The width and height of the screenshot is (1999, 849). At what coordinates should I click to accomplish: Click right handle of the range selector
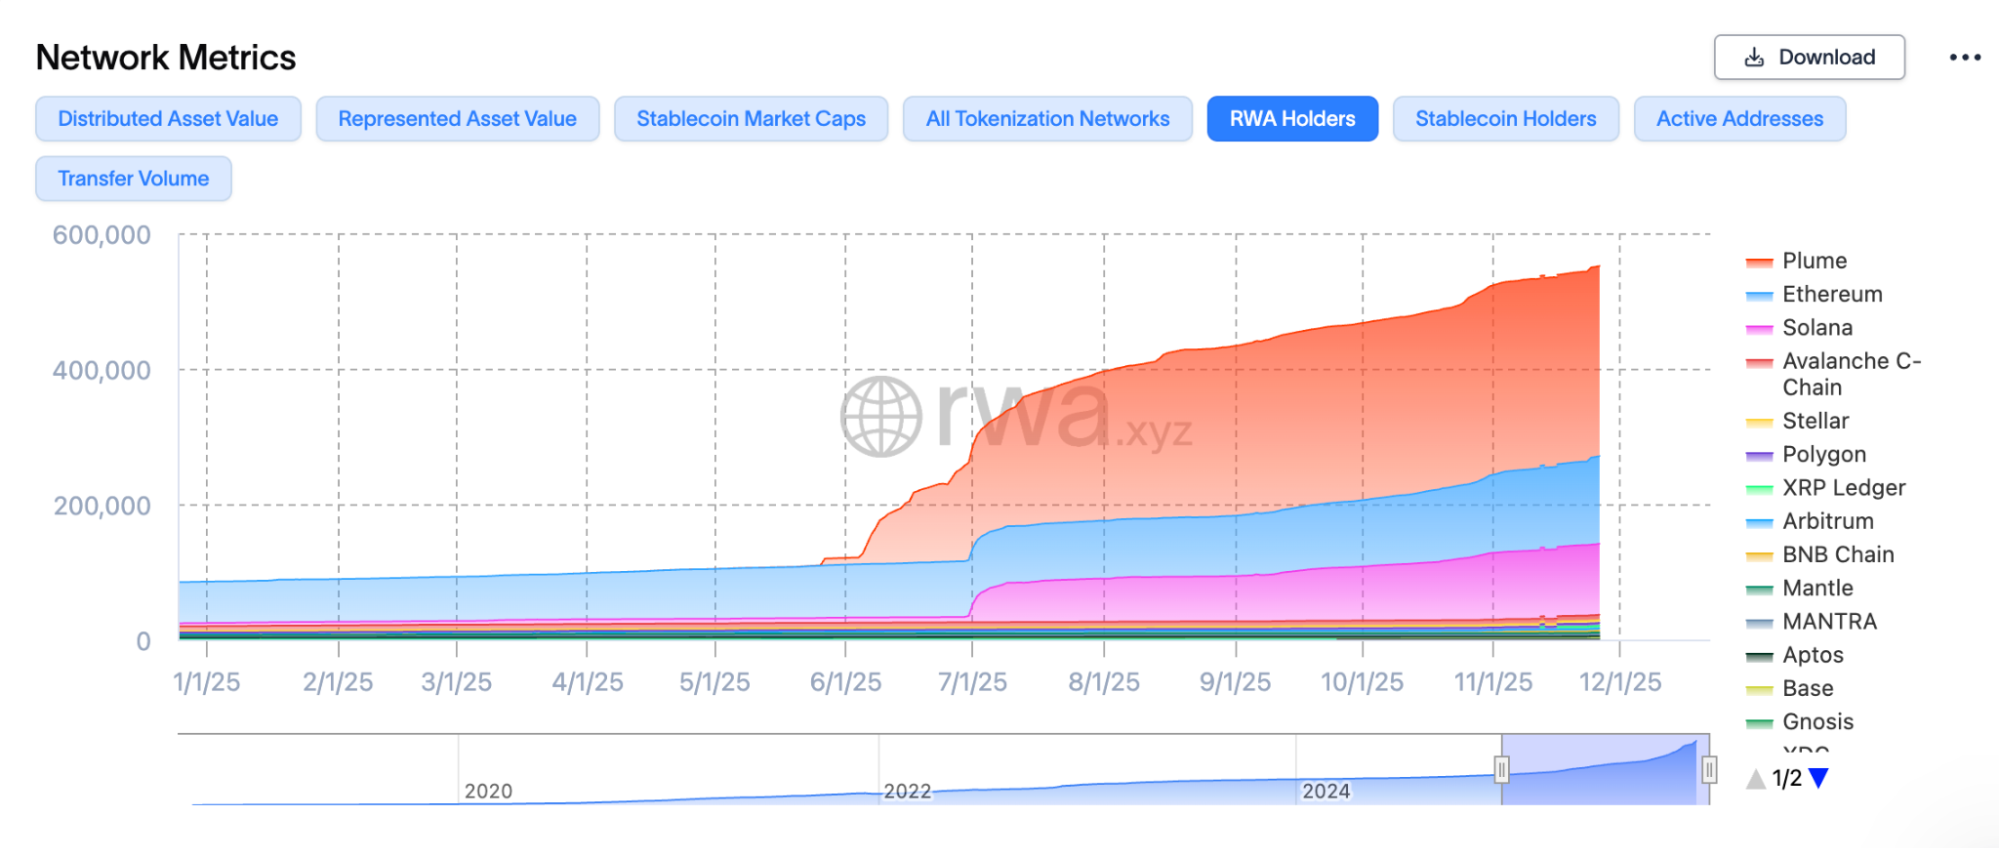(1709, 769)
